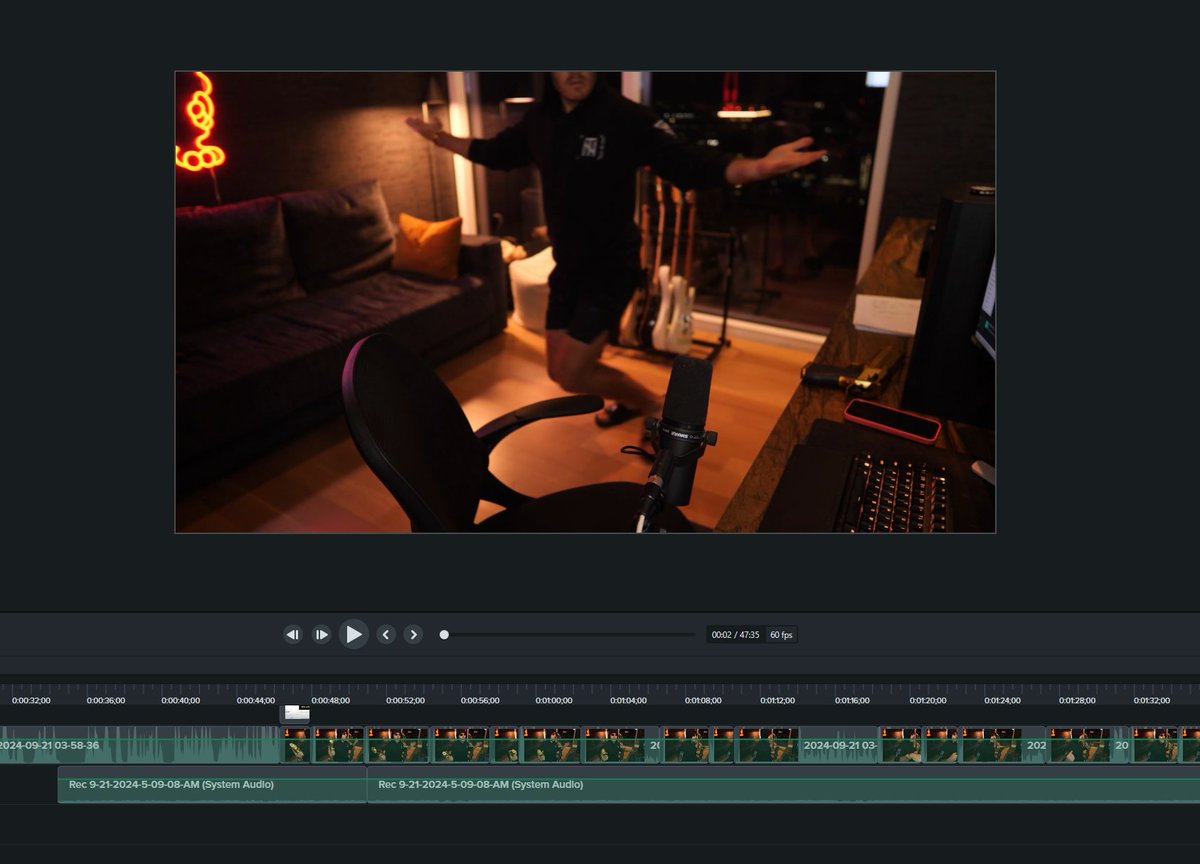
Task: Step forward one frame
Action: [321, 634]
